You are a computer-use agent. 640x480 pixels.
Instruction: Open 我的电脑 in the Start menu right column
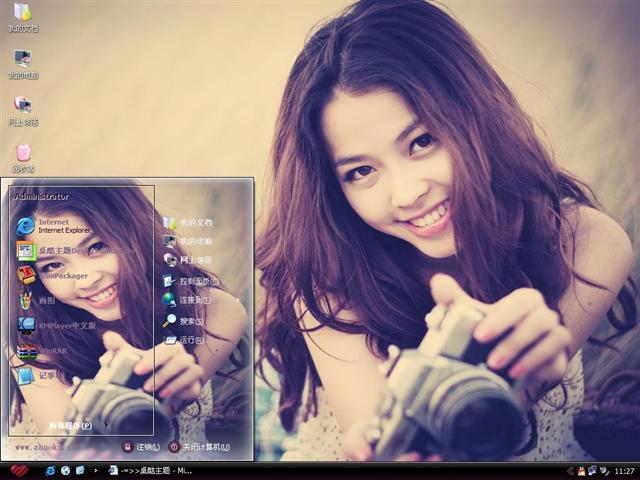188,241
